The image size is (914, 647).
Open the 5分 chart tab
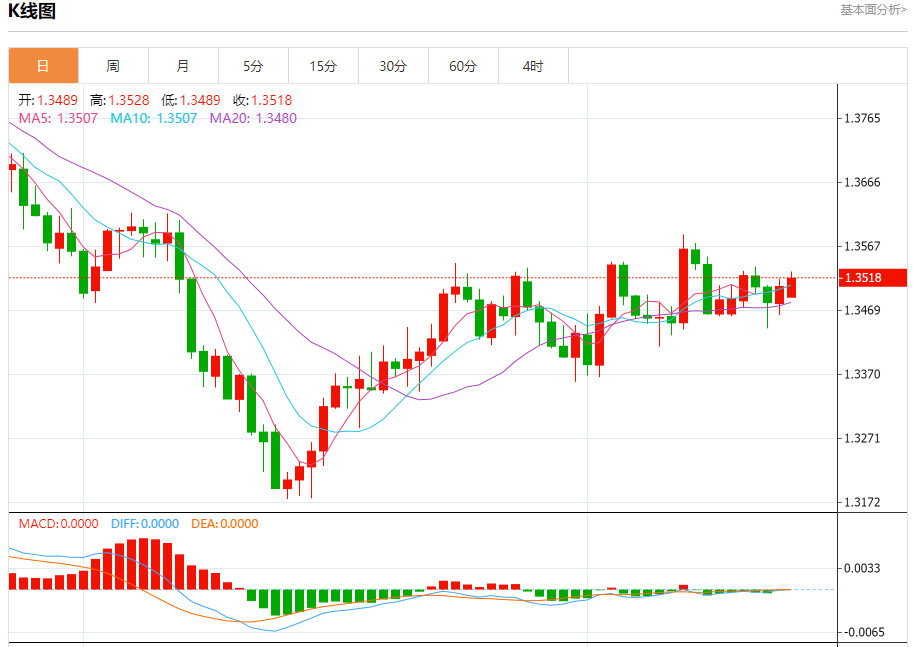point(253,66)
